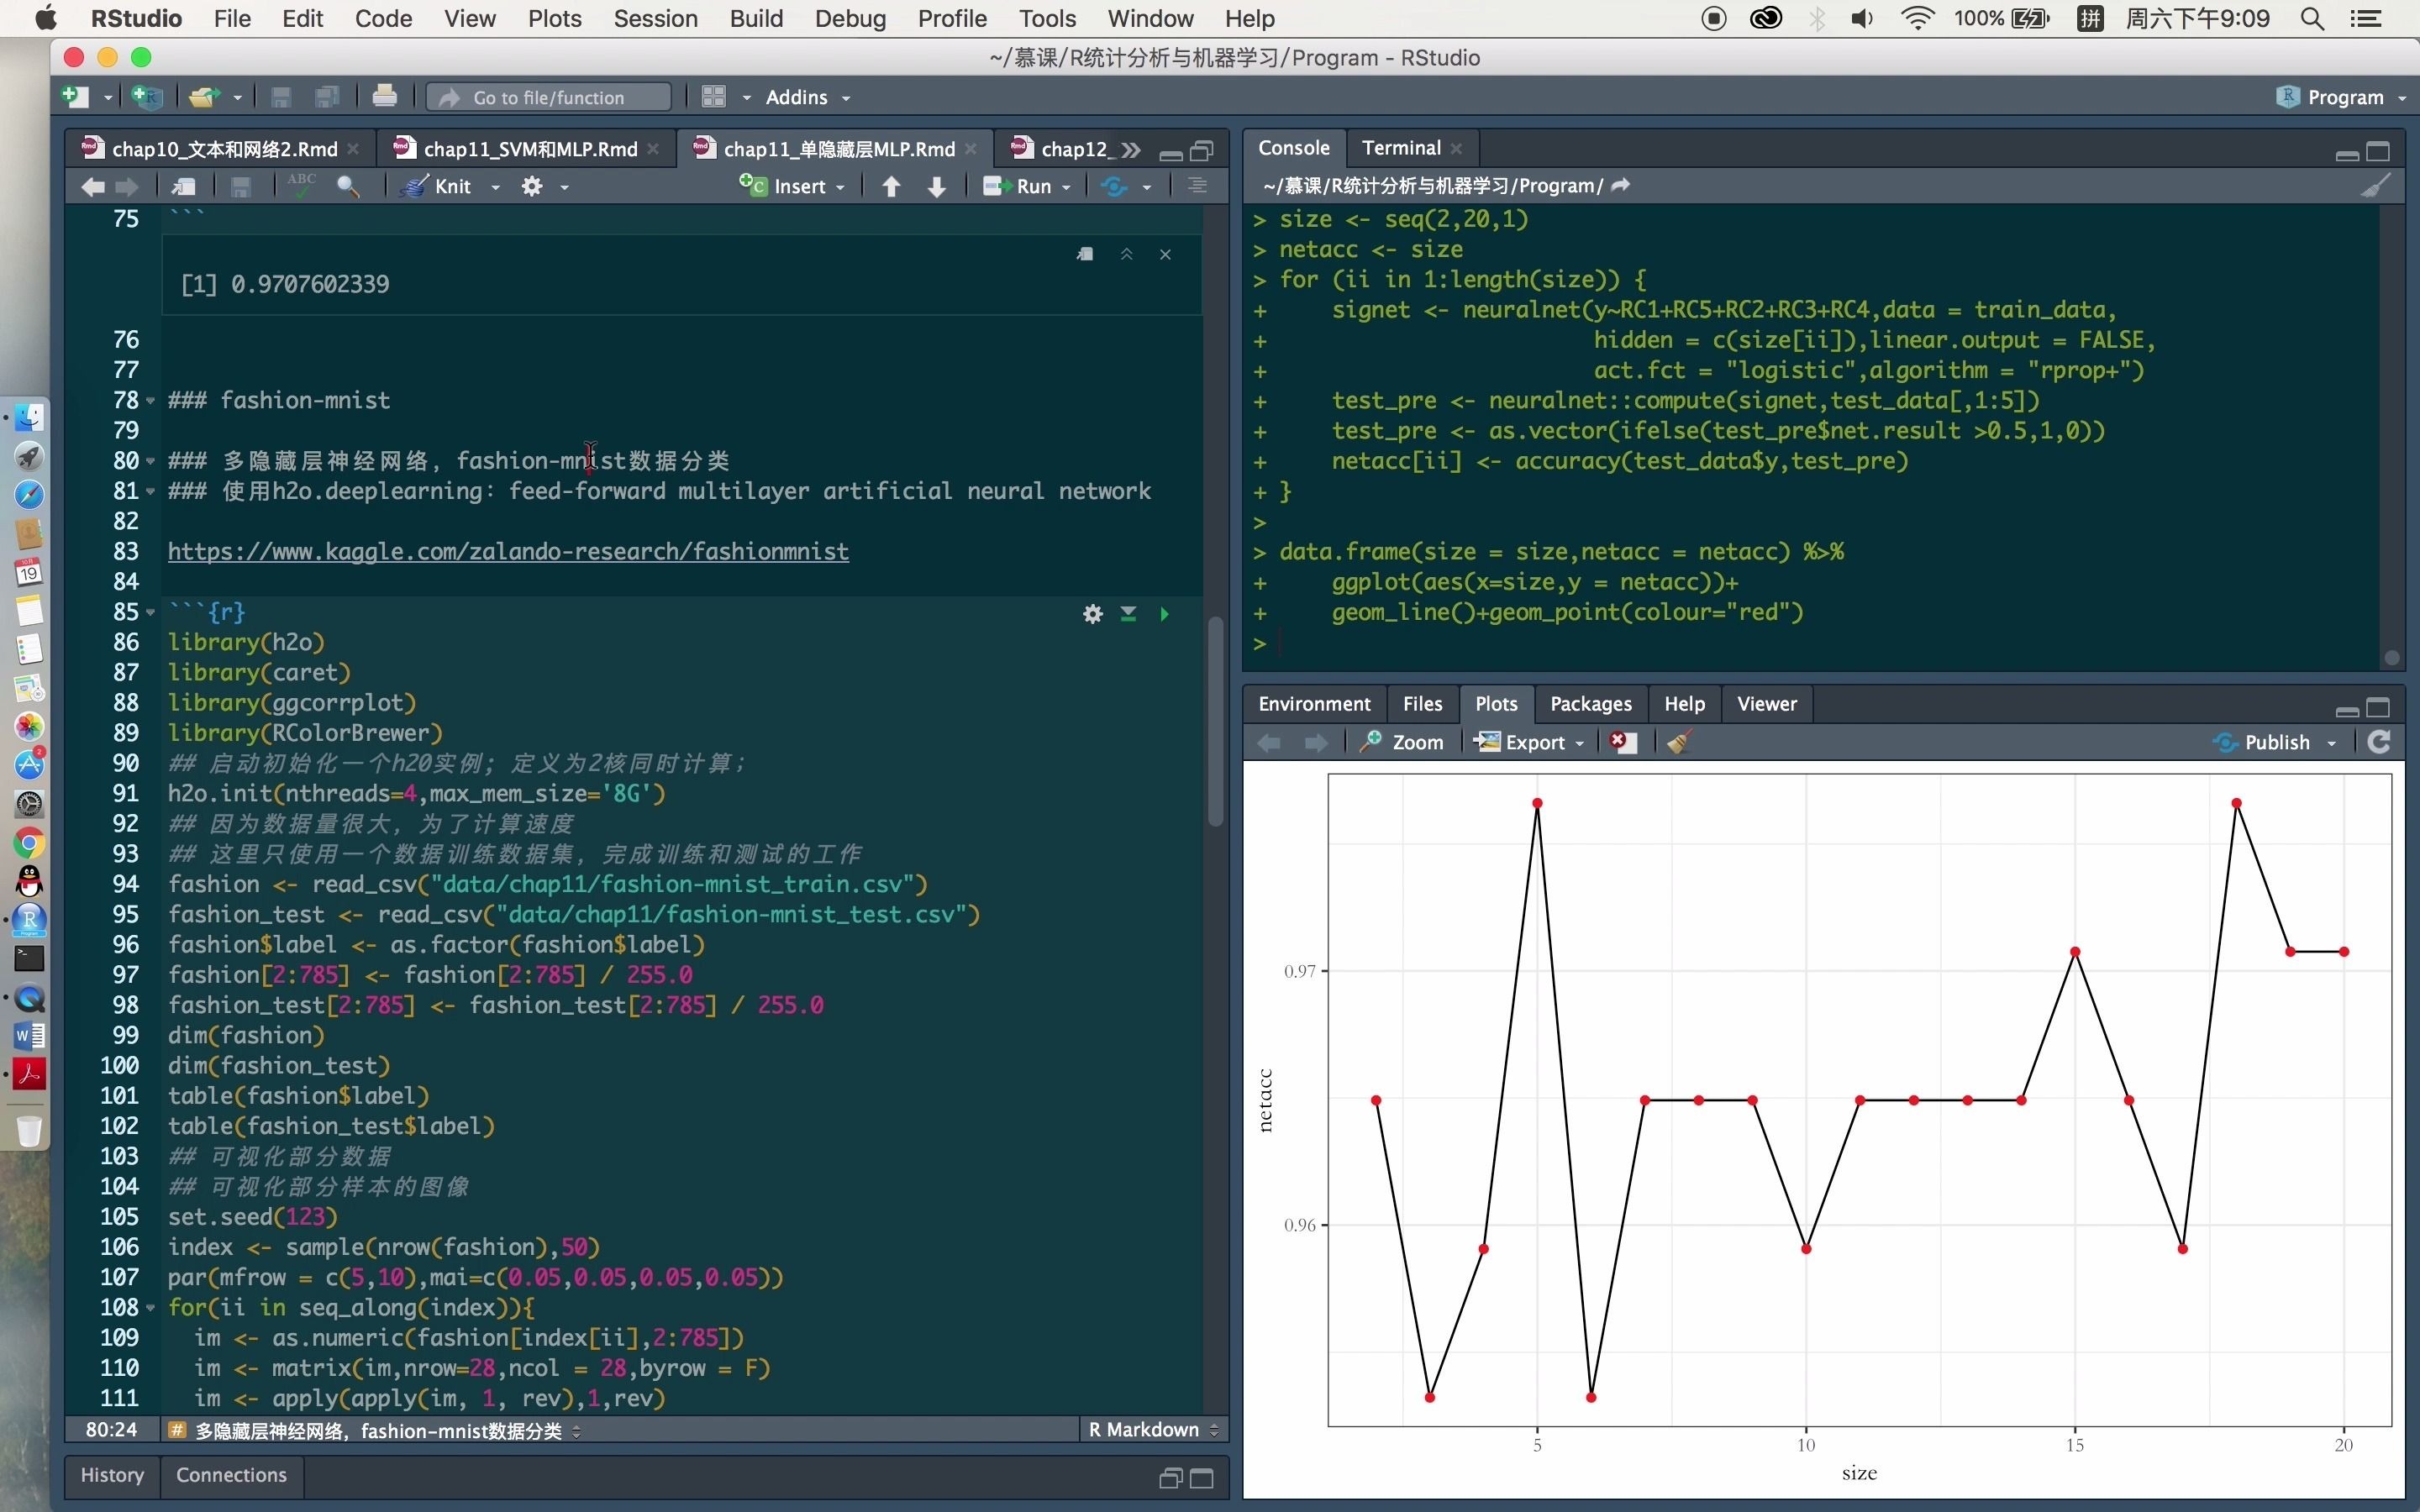Clear all plots broom icon
This screenshot has height=1512, width=2420.
(1679, 742)
